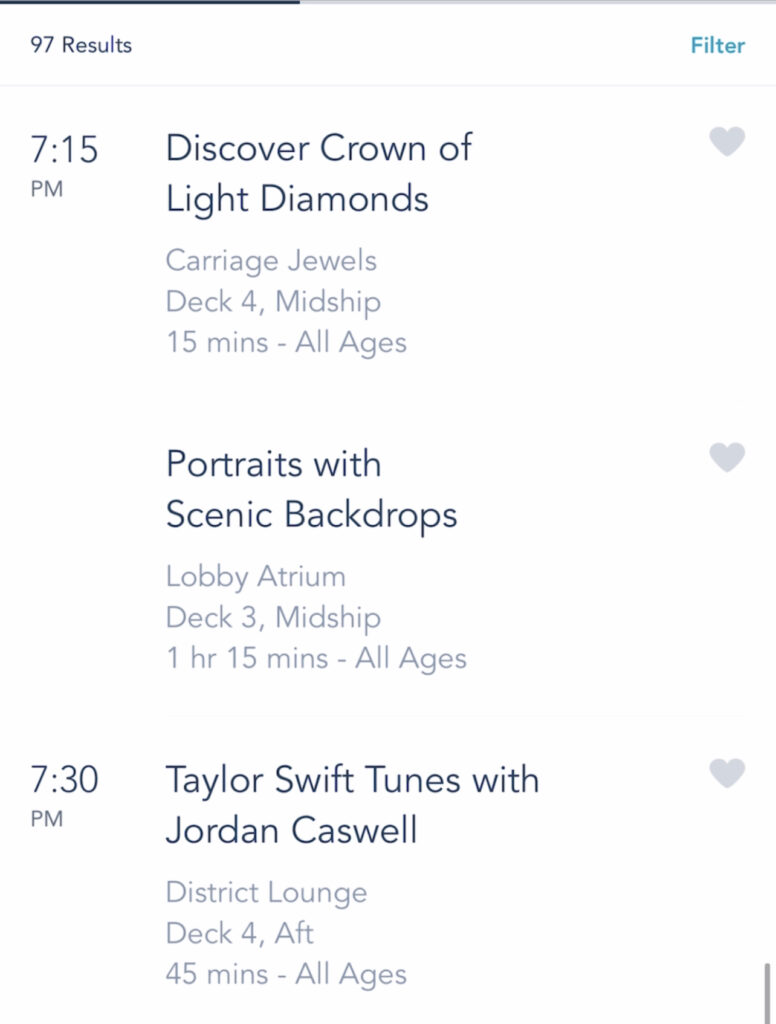Open Portraits with Scenic Backdrops event details
This screenshot has width=776, height=1024.
(312, 490)
